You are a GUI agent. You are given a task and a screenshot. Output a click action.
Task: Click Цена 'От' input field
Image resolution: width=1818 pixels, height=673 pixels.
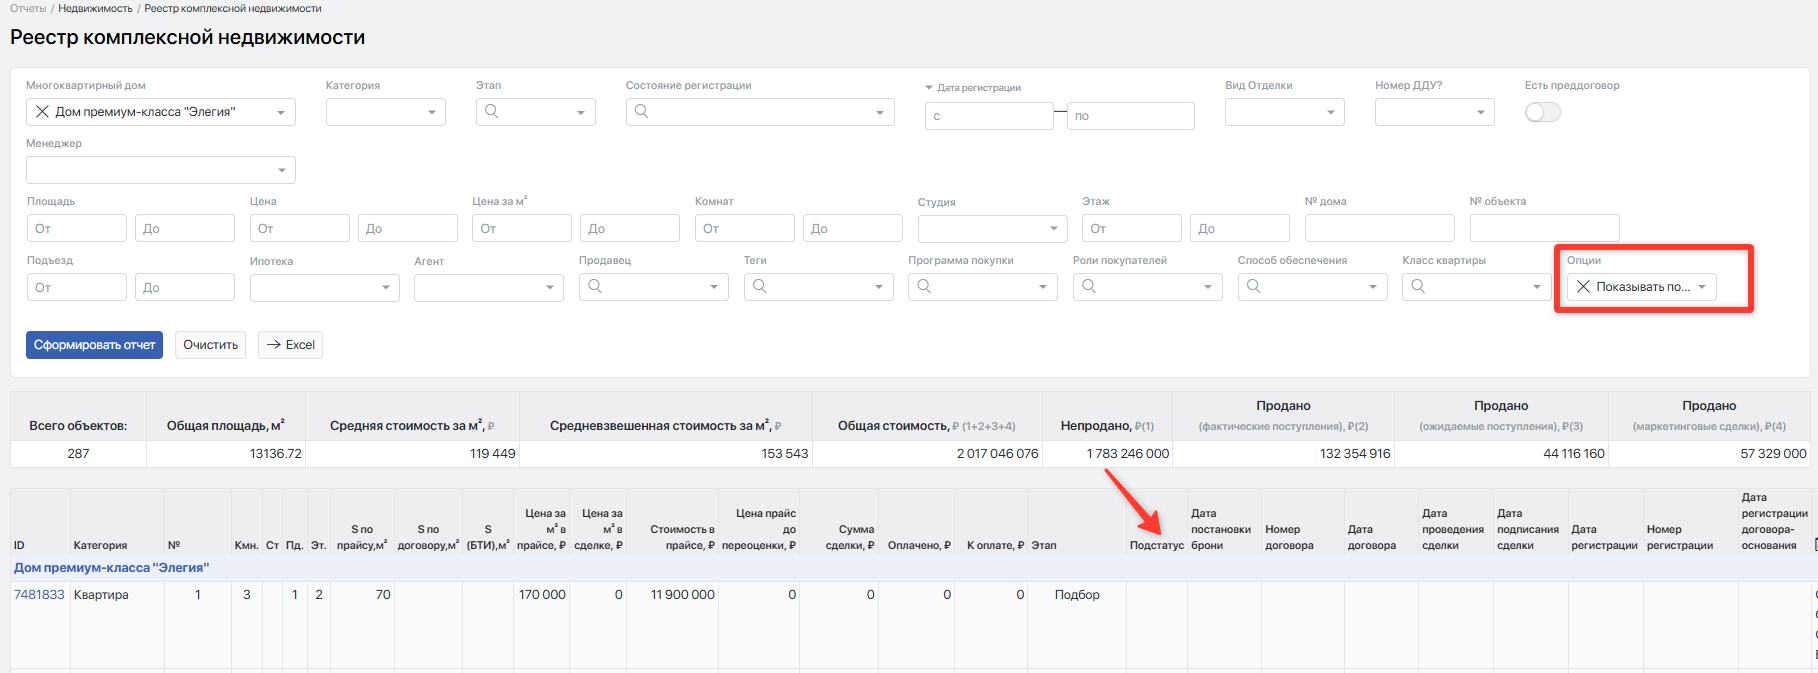click(x=300, y=228)
